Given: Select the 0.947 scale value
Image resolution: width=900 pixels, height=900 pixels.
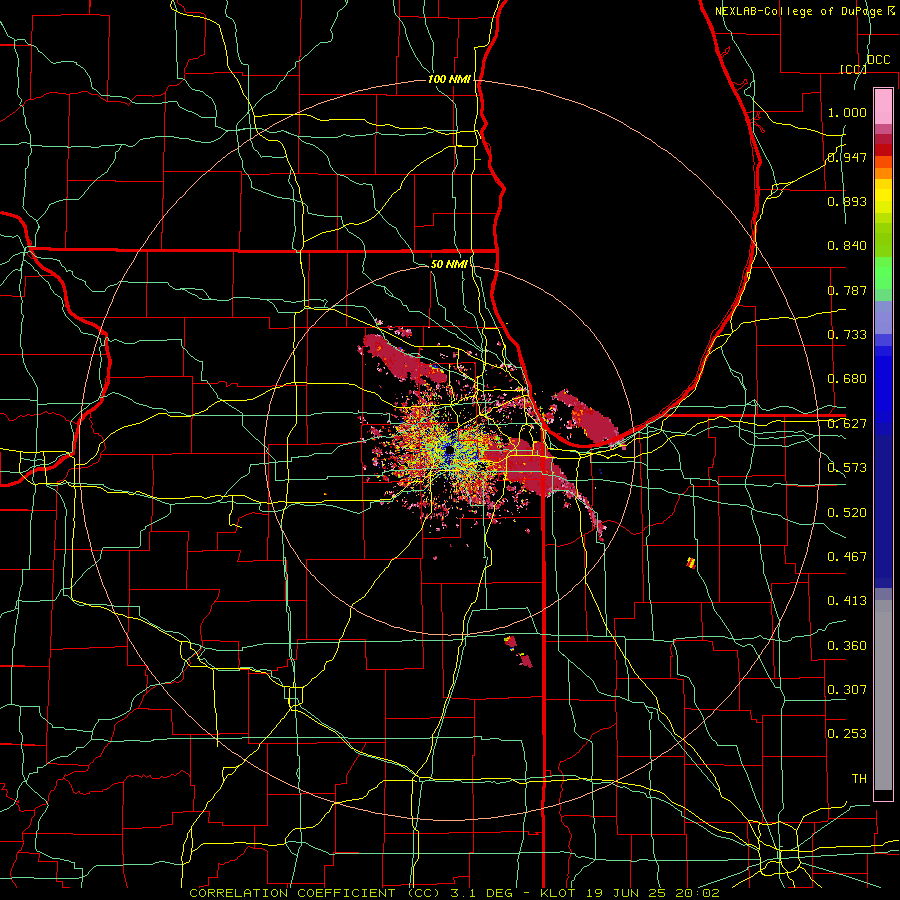Looking at the screenshot, I should 847,157.
